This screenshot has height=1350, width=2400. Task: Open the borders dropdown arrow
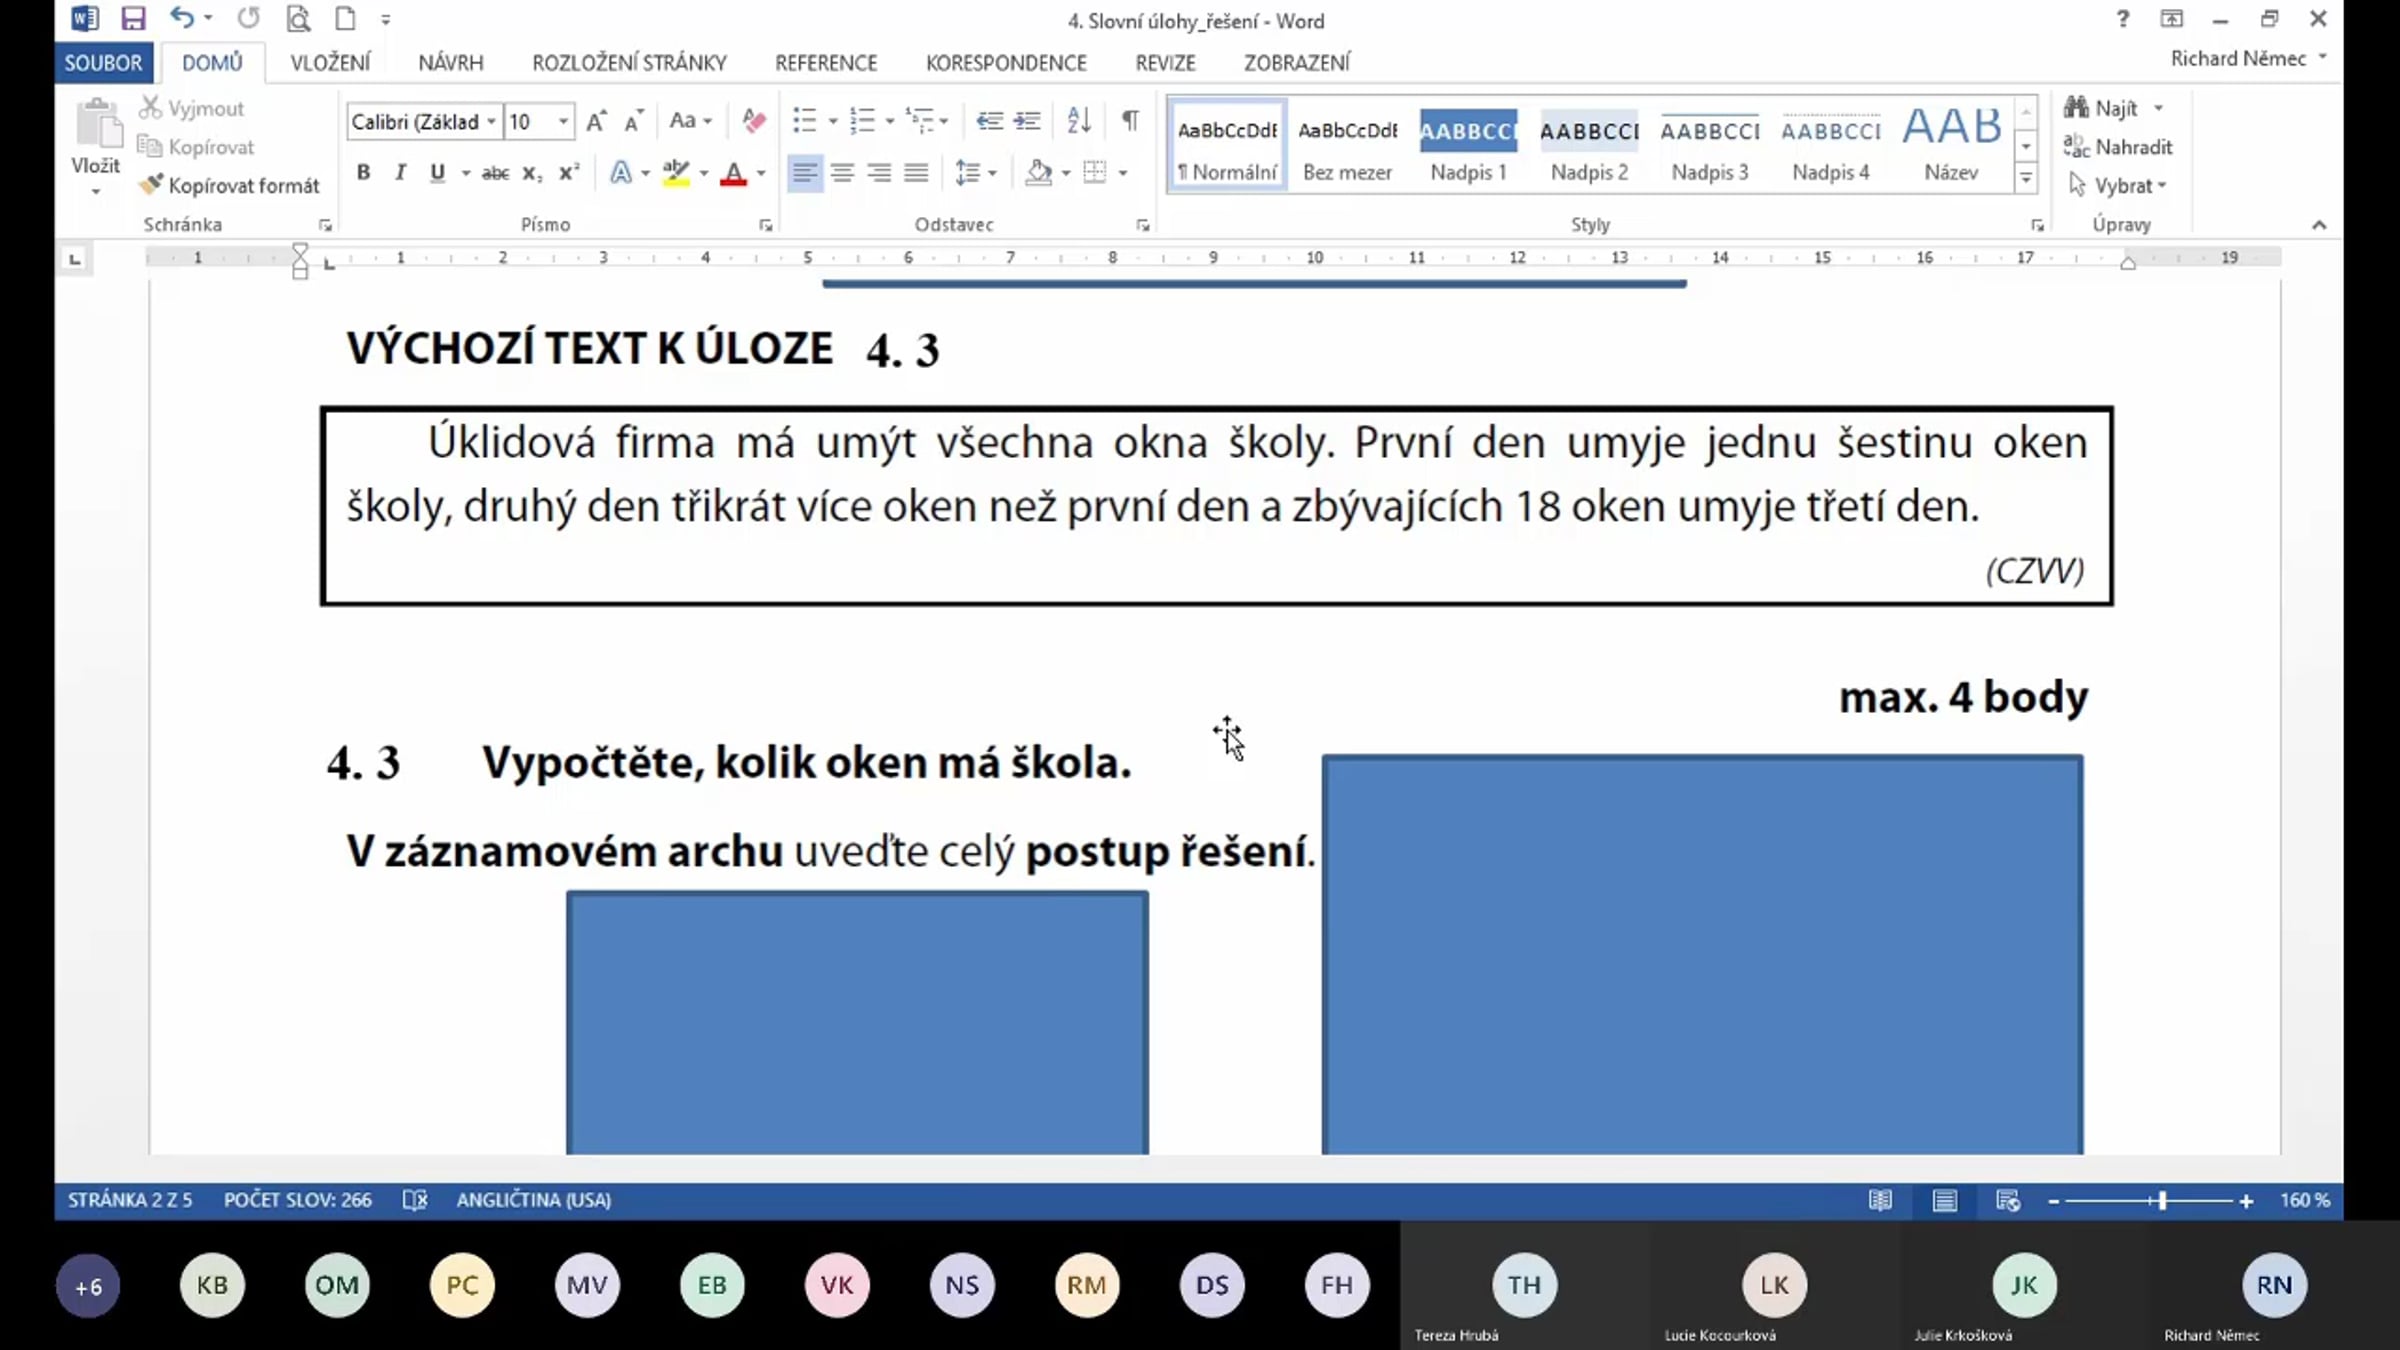coord(1123,174)
